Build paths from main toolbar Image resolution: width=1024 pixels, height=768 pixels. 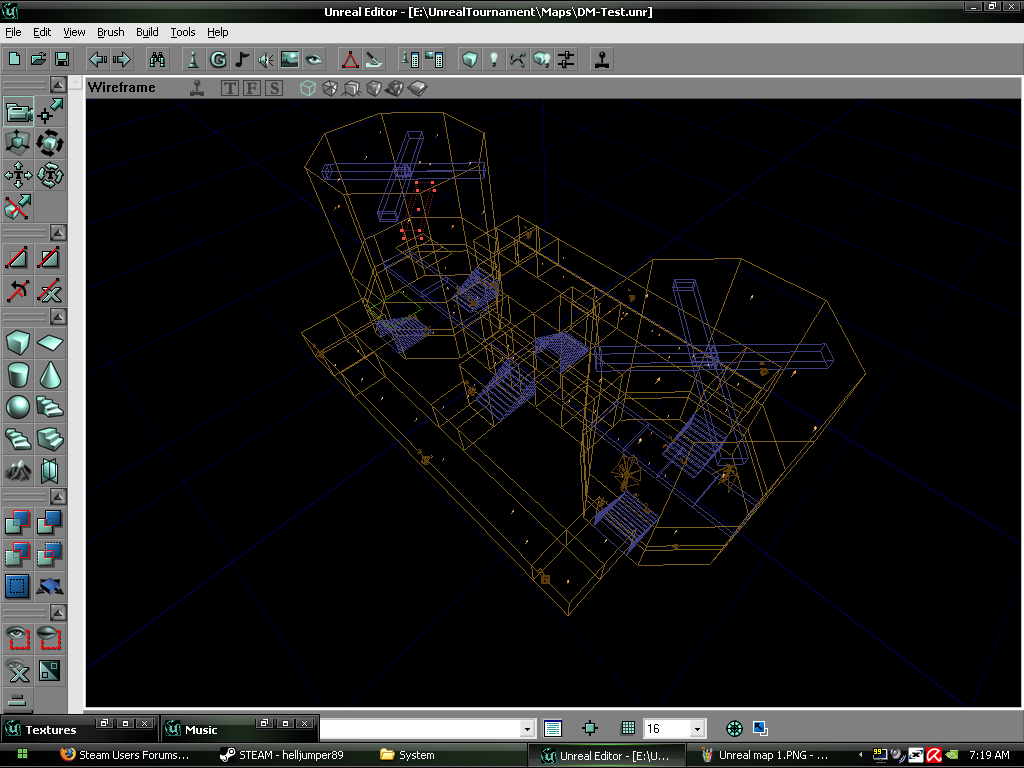[x=518, y=59]
